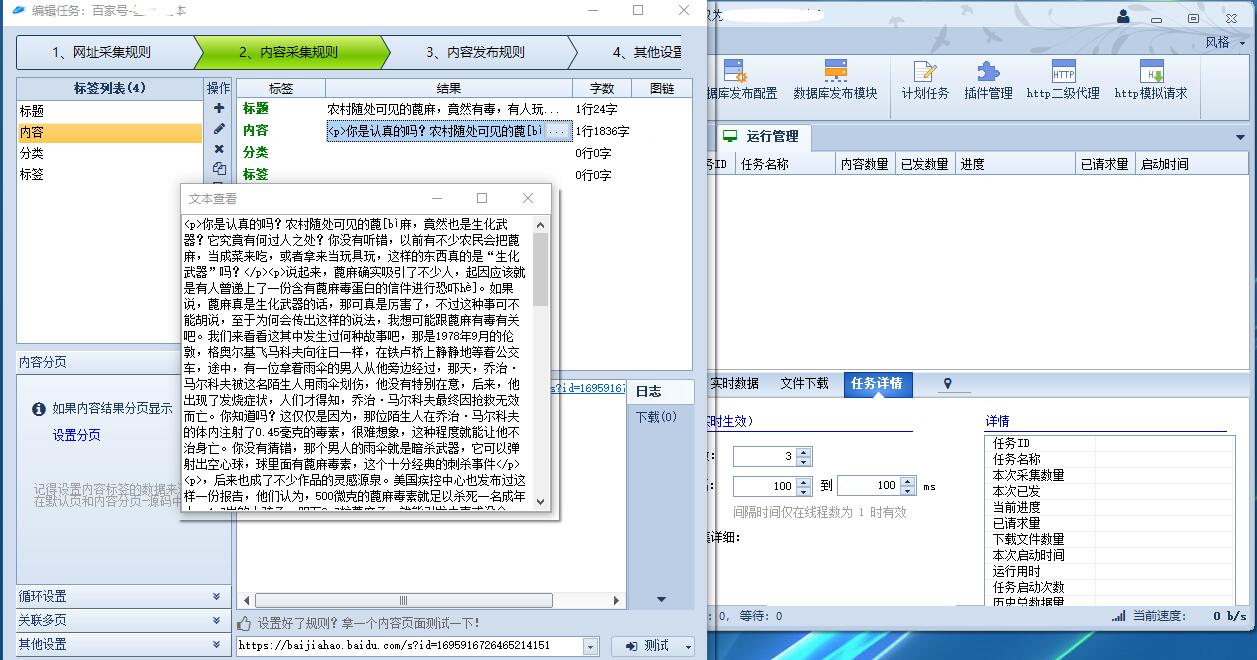Select 分类 in the tag list

32,153
